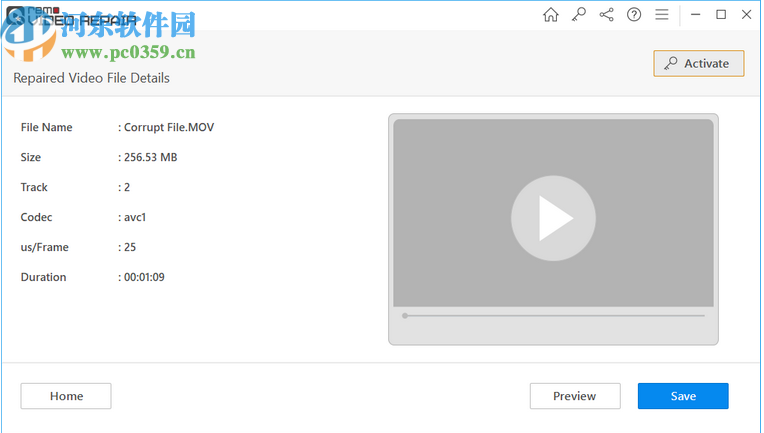Viewport: 764px width, 433px height.
Task: Minimize the Video Repair window
Action: (x=695, y=15)
